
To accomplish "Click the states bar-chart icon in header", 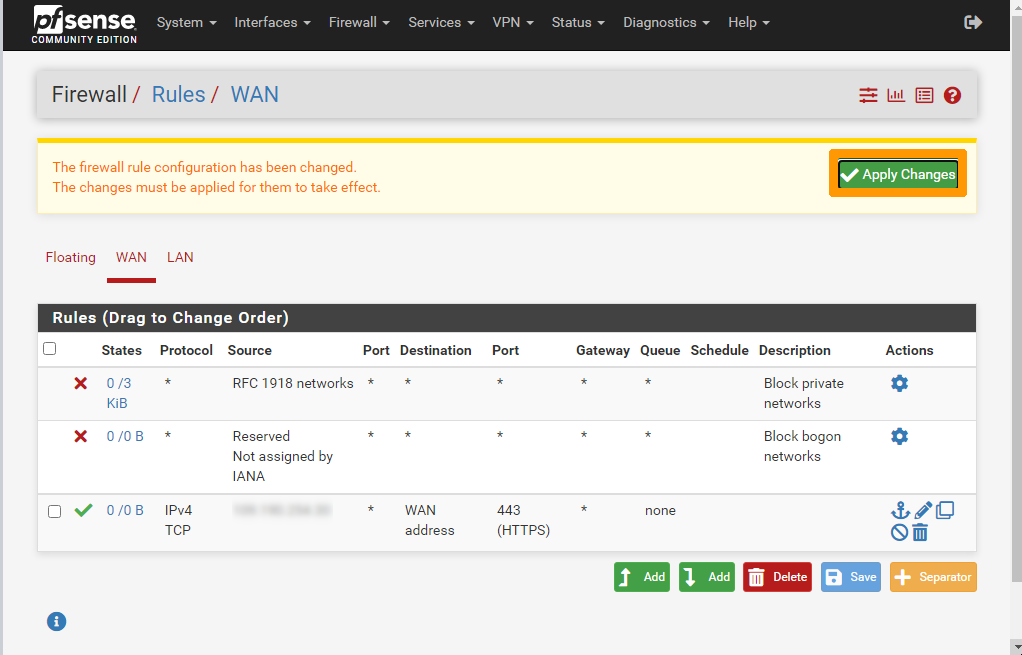I will tap(896, 95).
